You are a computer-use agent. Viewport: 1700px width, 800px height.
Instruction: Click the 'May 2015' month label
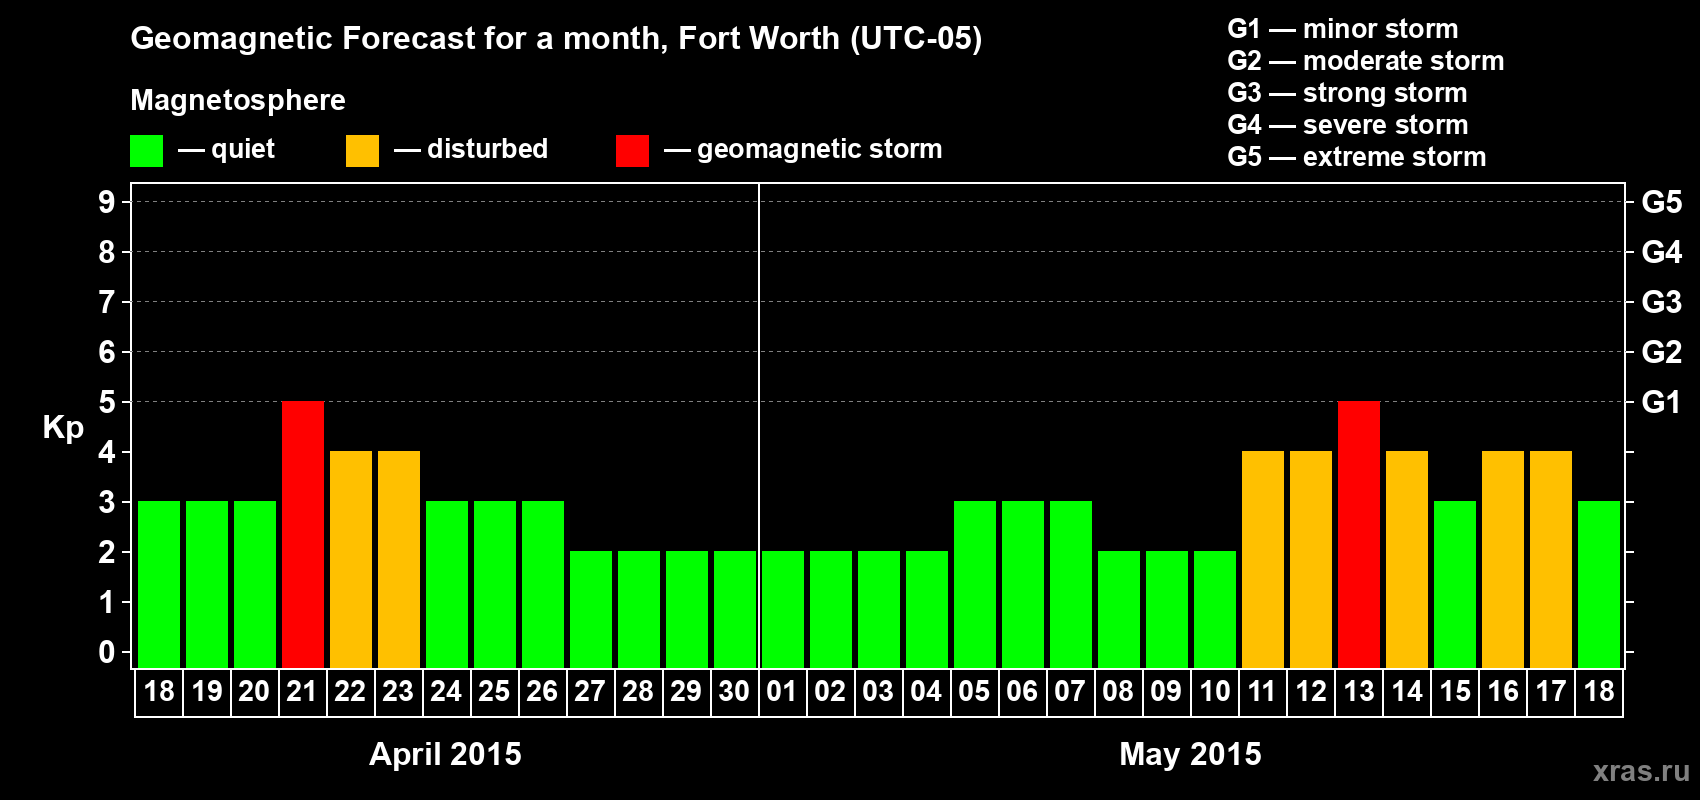pos(1190,754)
